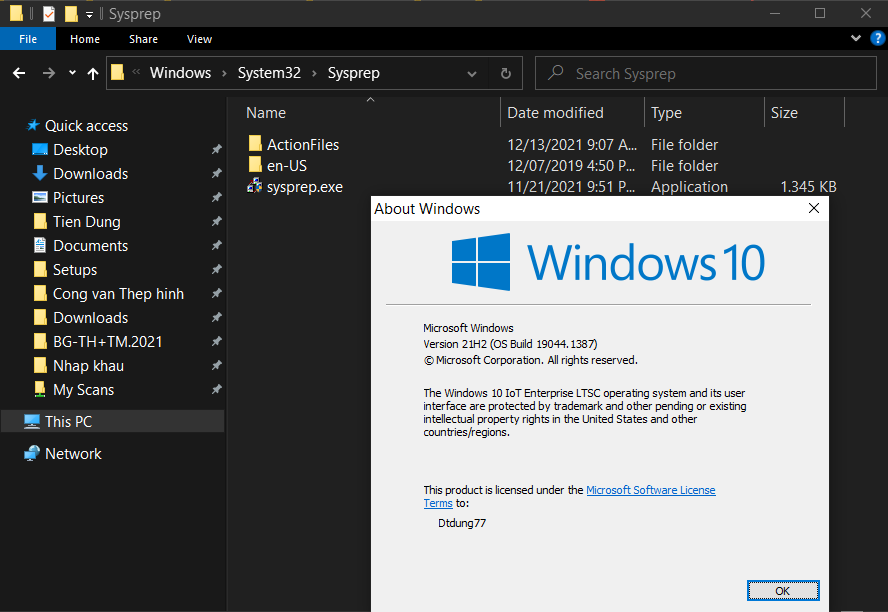Expand the address bar history dropdown
The image size is (888, 612).
[472, 74]
